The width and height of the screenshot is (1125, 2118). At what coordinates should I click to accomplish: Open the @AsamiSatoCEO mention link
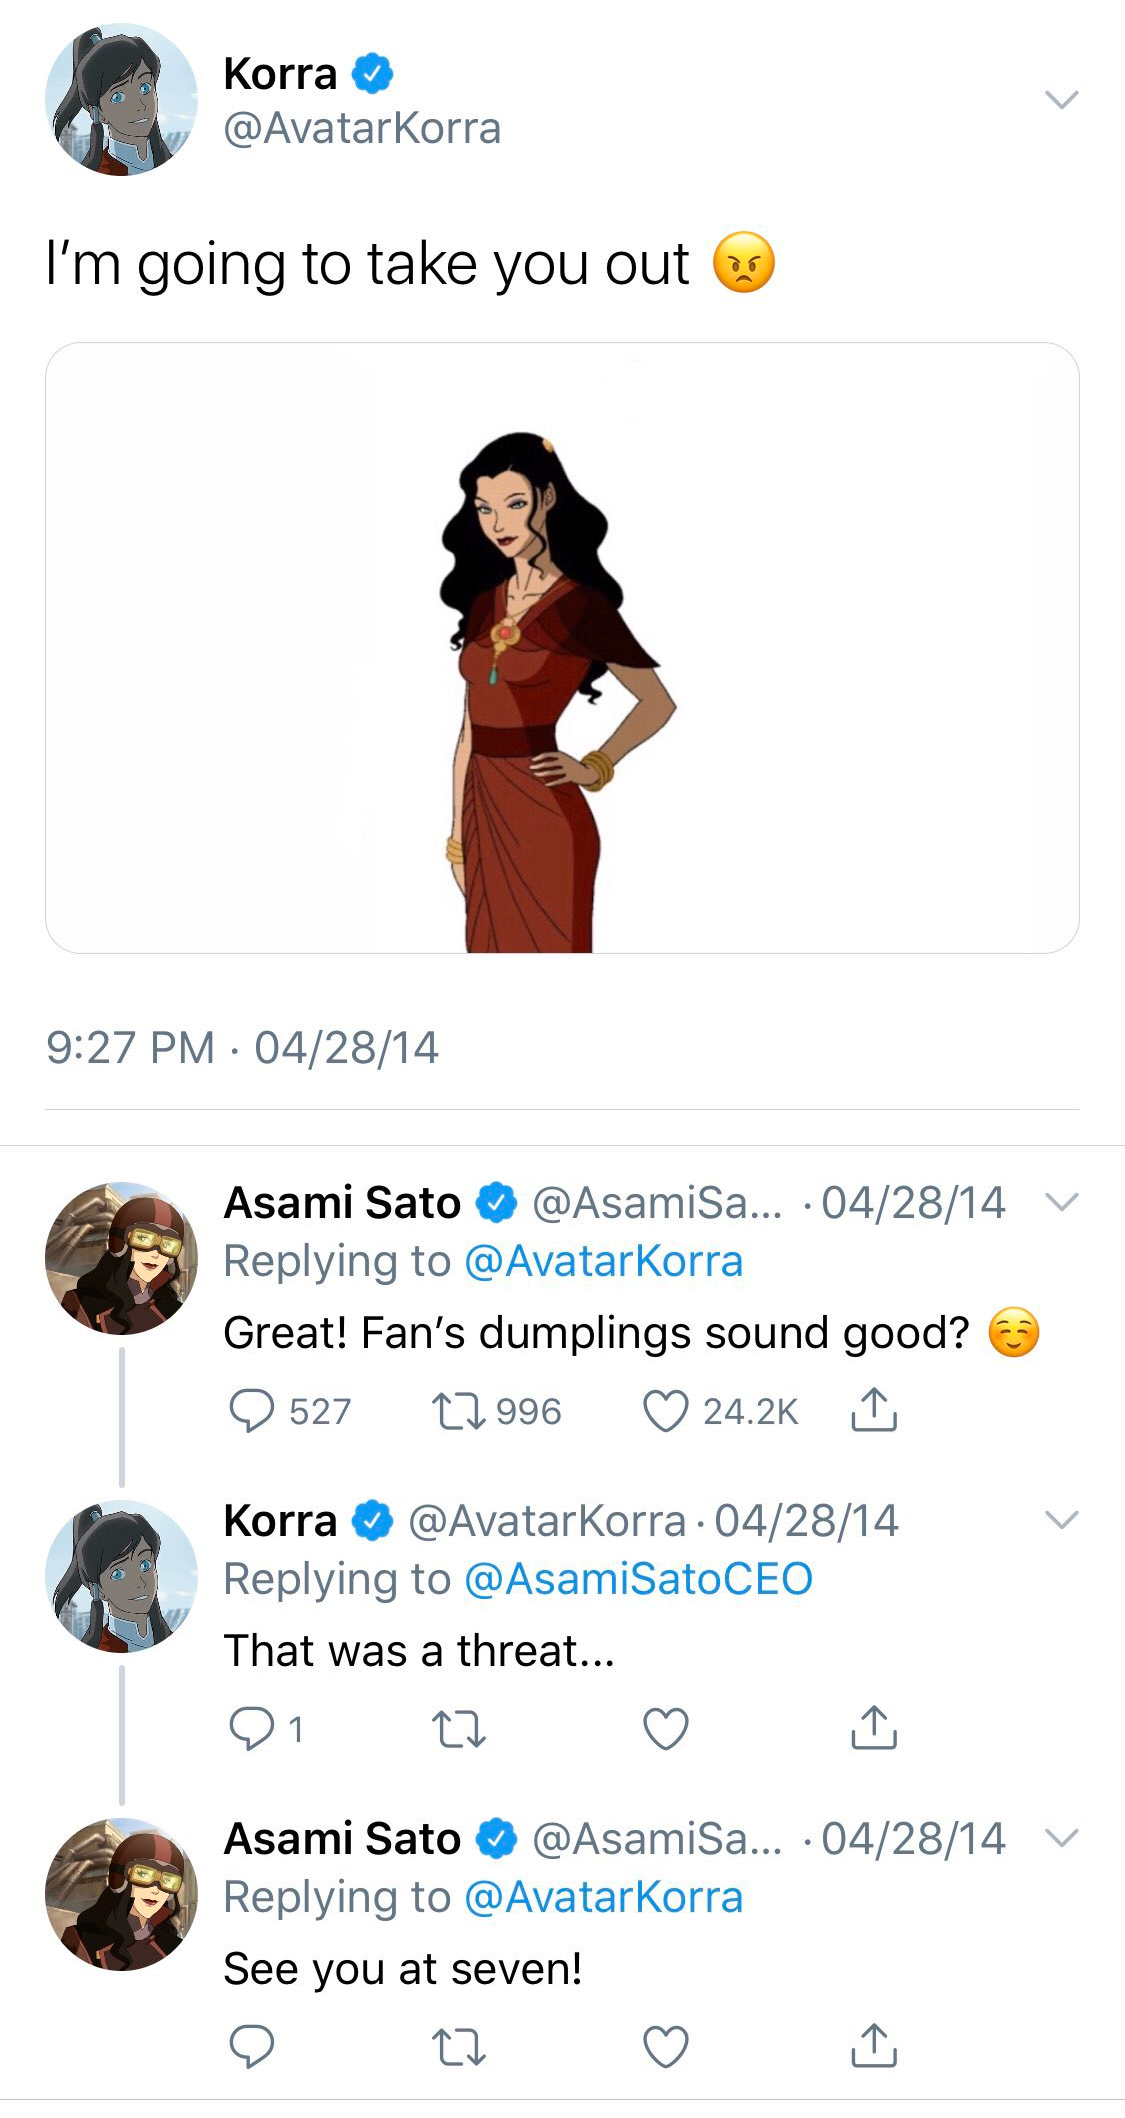(x=638, y=1579)
